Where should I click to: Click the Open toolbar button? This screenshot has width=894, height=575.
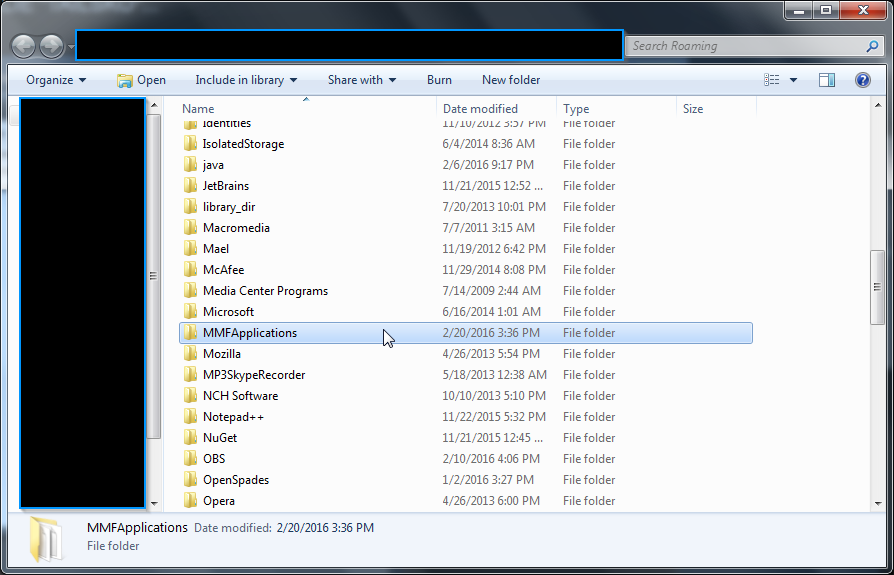pos(141,80)
